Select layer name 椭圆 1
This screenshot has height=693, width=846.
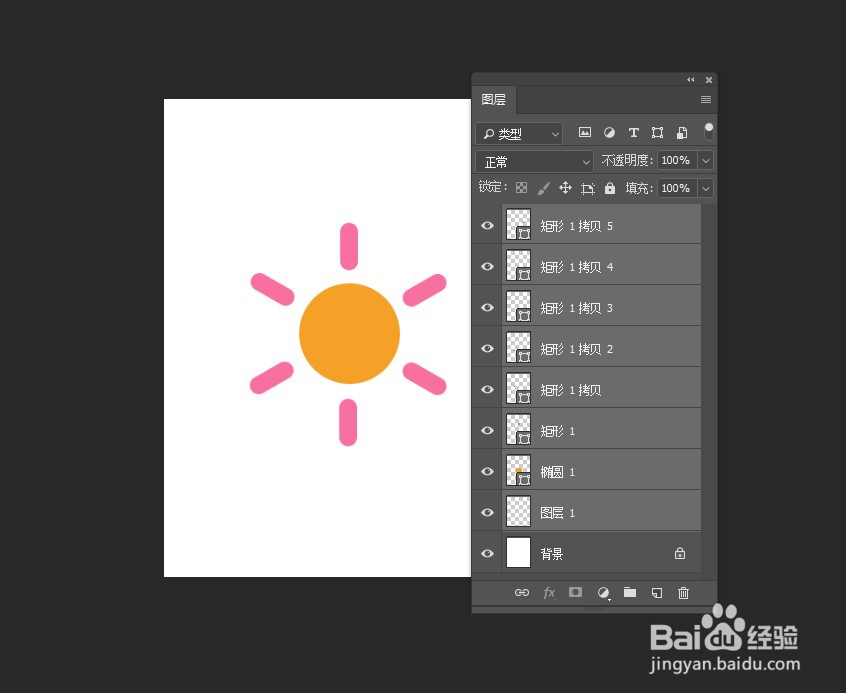click(557, 472)
